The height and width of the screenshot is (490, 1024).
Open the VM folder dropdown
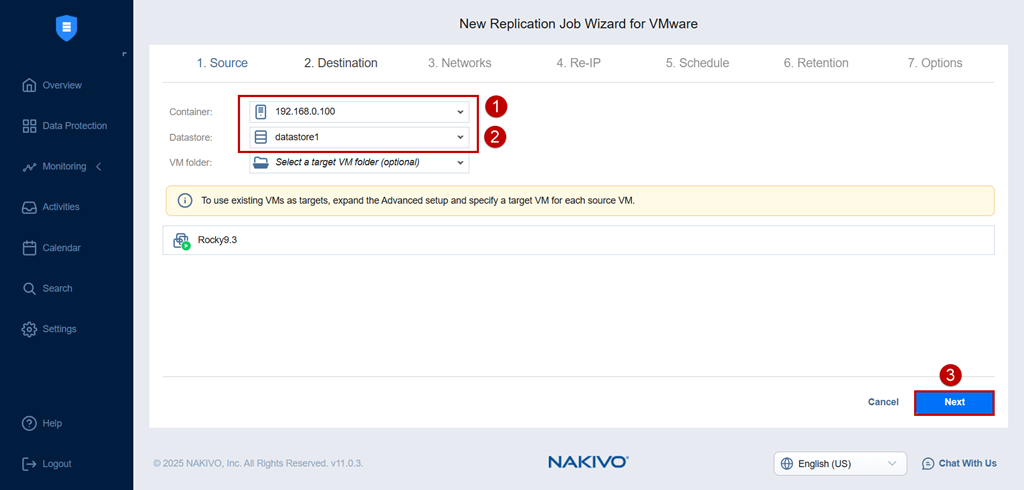click(359, 162)
